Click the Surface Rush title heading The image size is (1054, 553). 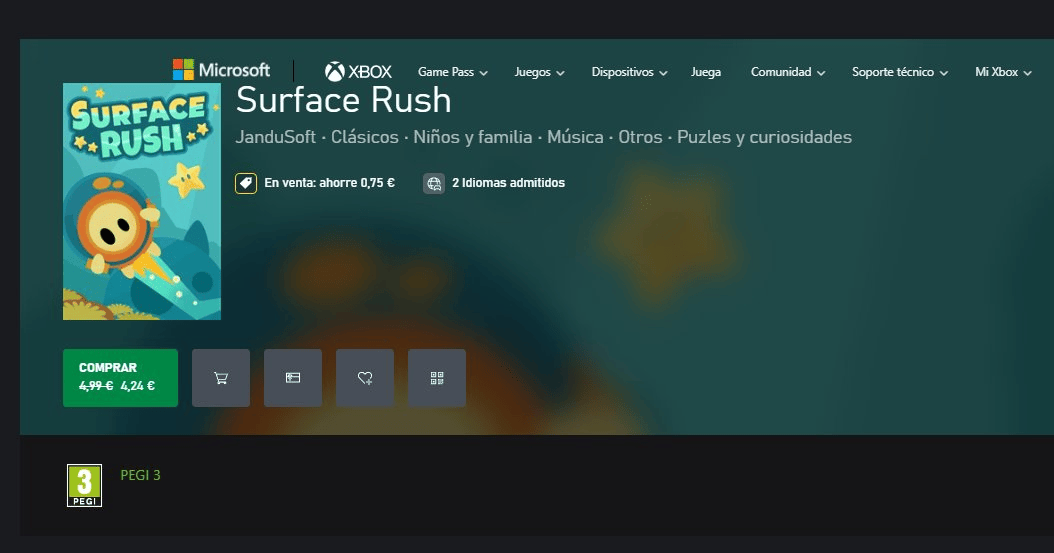pos(343,100)
